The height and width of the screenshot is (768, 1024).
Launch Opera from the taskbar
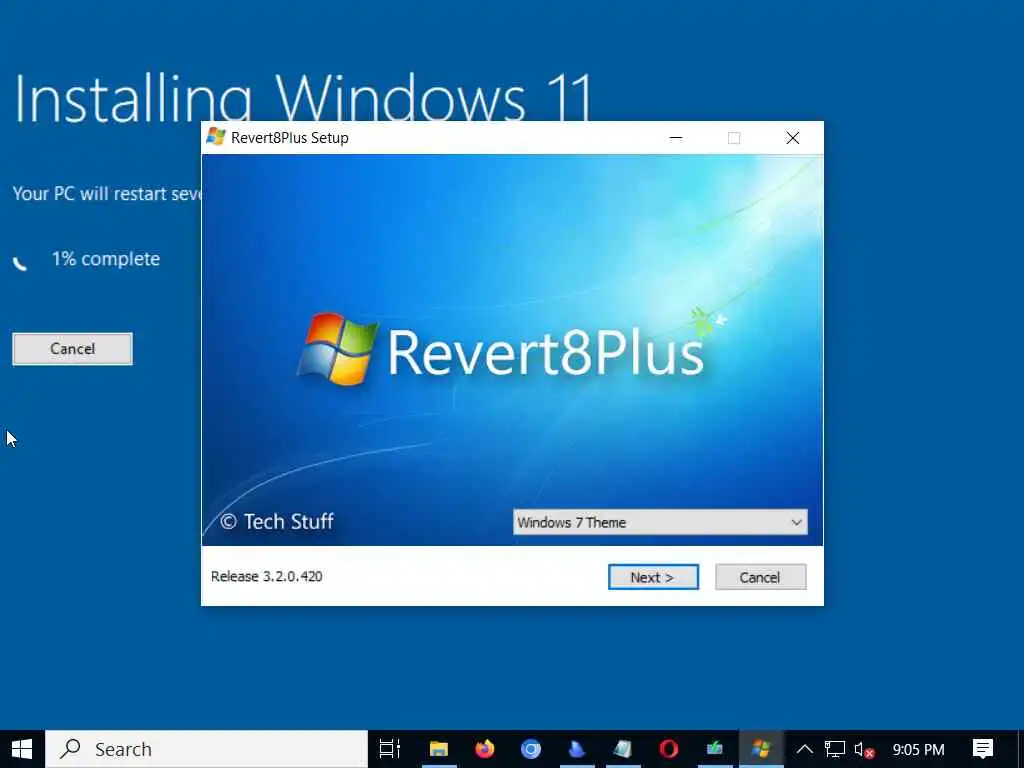pos(669,749)
